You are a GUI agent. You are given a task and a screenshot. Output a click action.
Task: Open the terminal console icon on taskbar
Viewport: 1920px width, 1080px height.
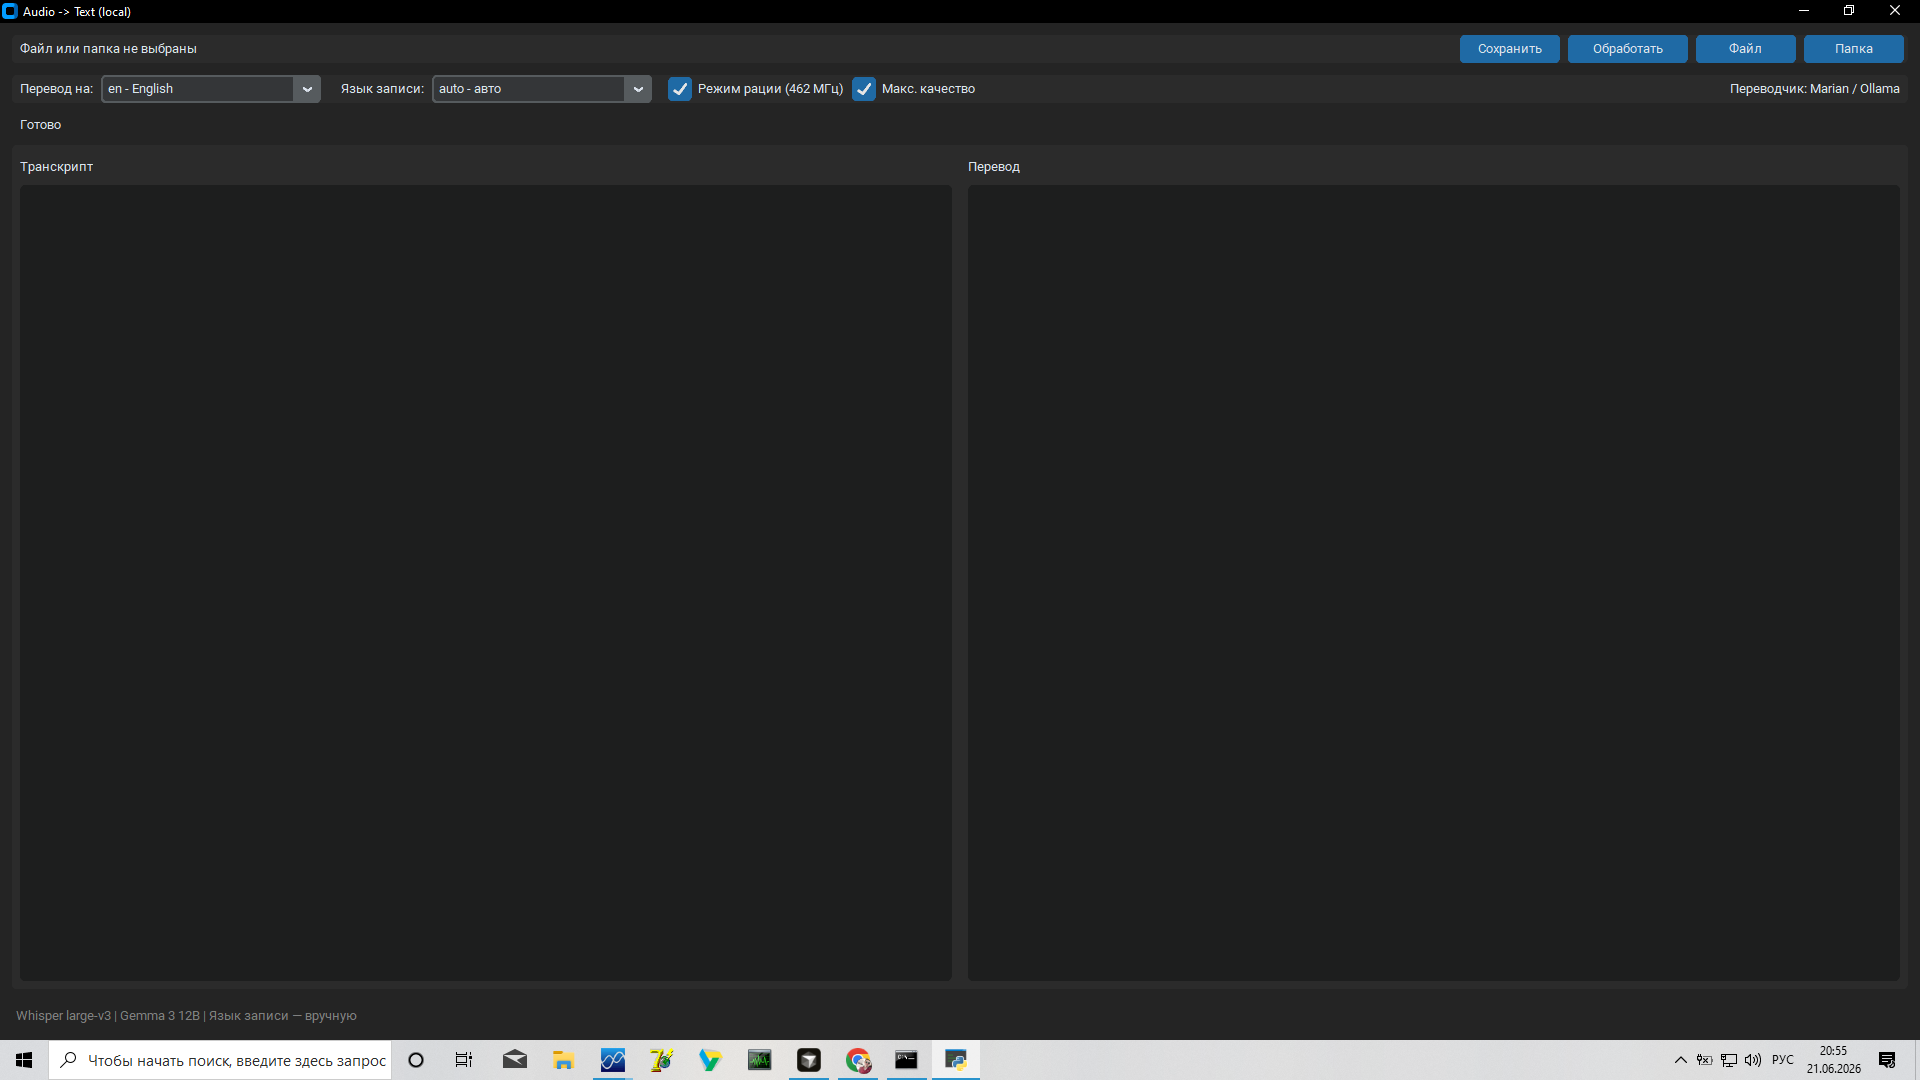(907, 1060)
